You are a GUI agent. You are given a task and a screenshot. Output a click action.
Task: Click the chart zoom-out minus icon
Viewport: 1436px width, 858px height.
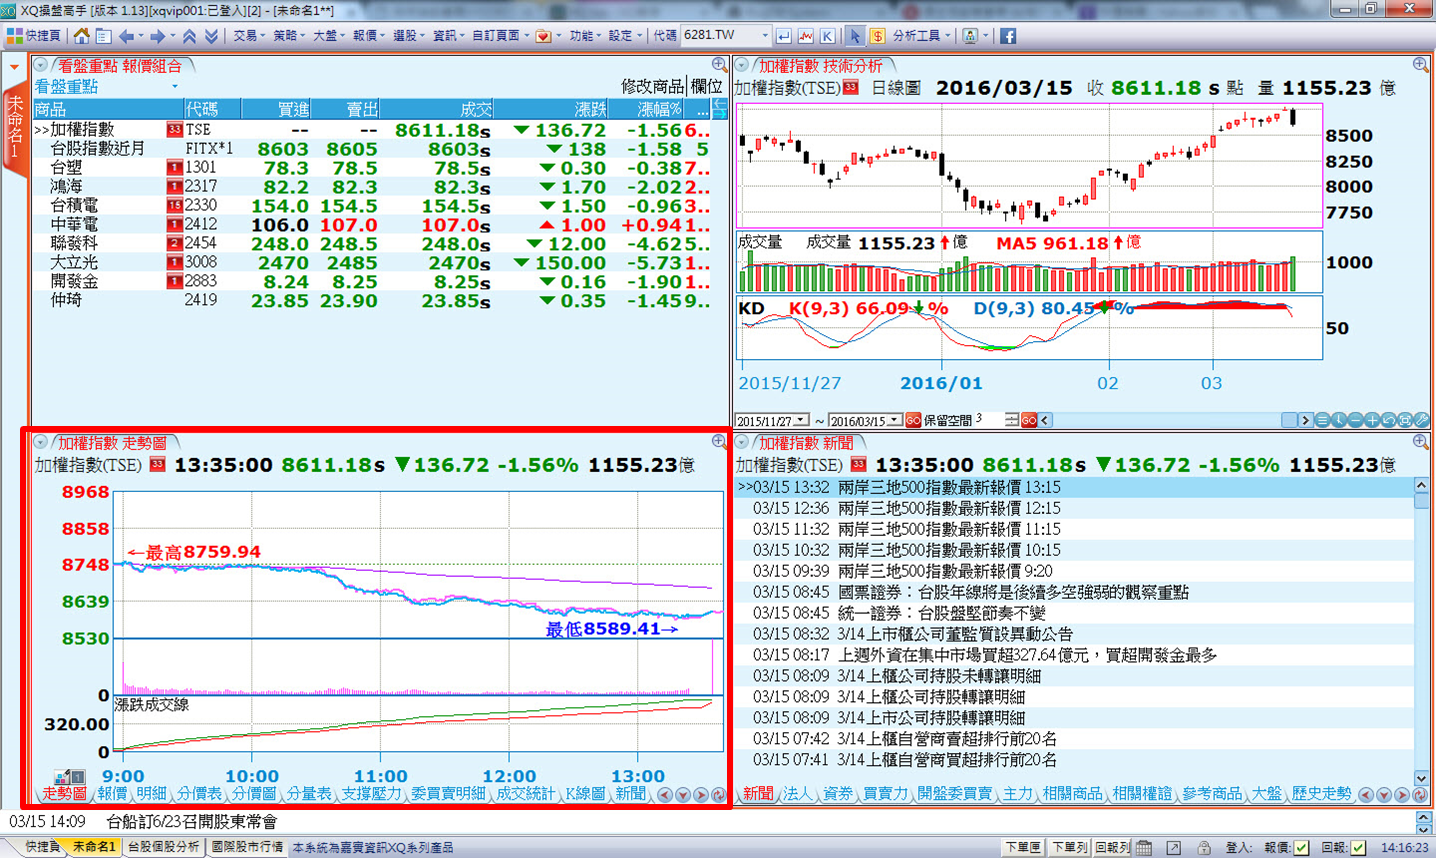pyautogui.click(x=1355, y=420)
